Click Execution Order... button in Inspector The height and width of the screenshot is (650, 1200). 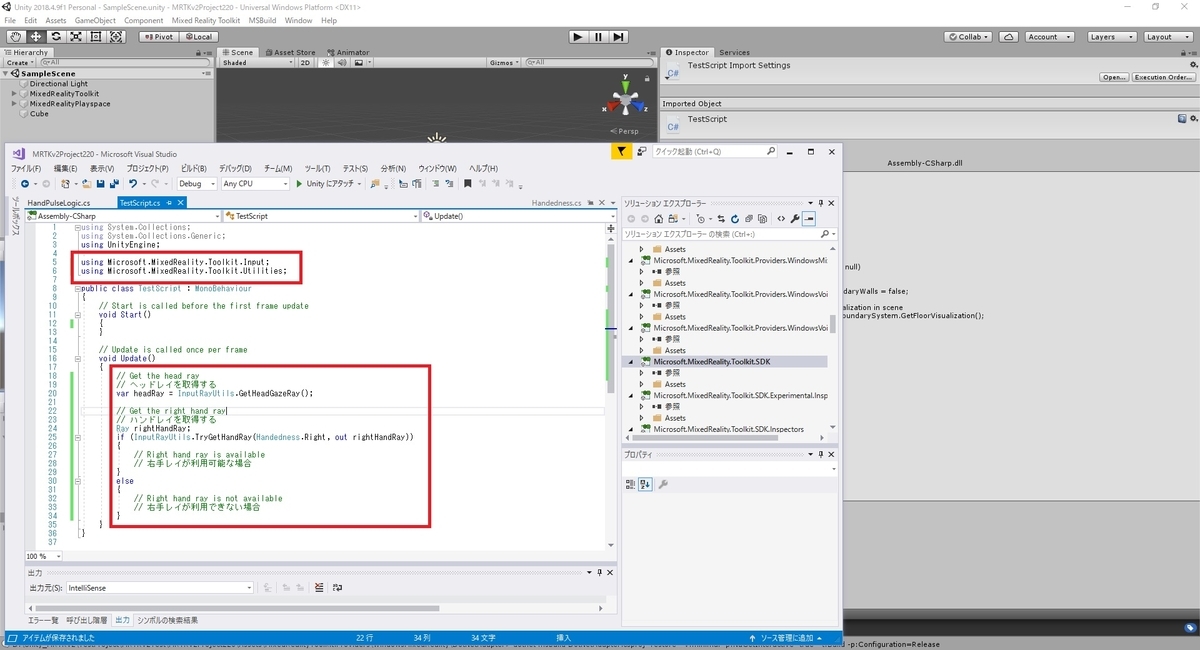[1163, 77]
